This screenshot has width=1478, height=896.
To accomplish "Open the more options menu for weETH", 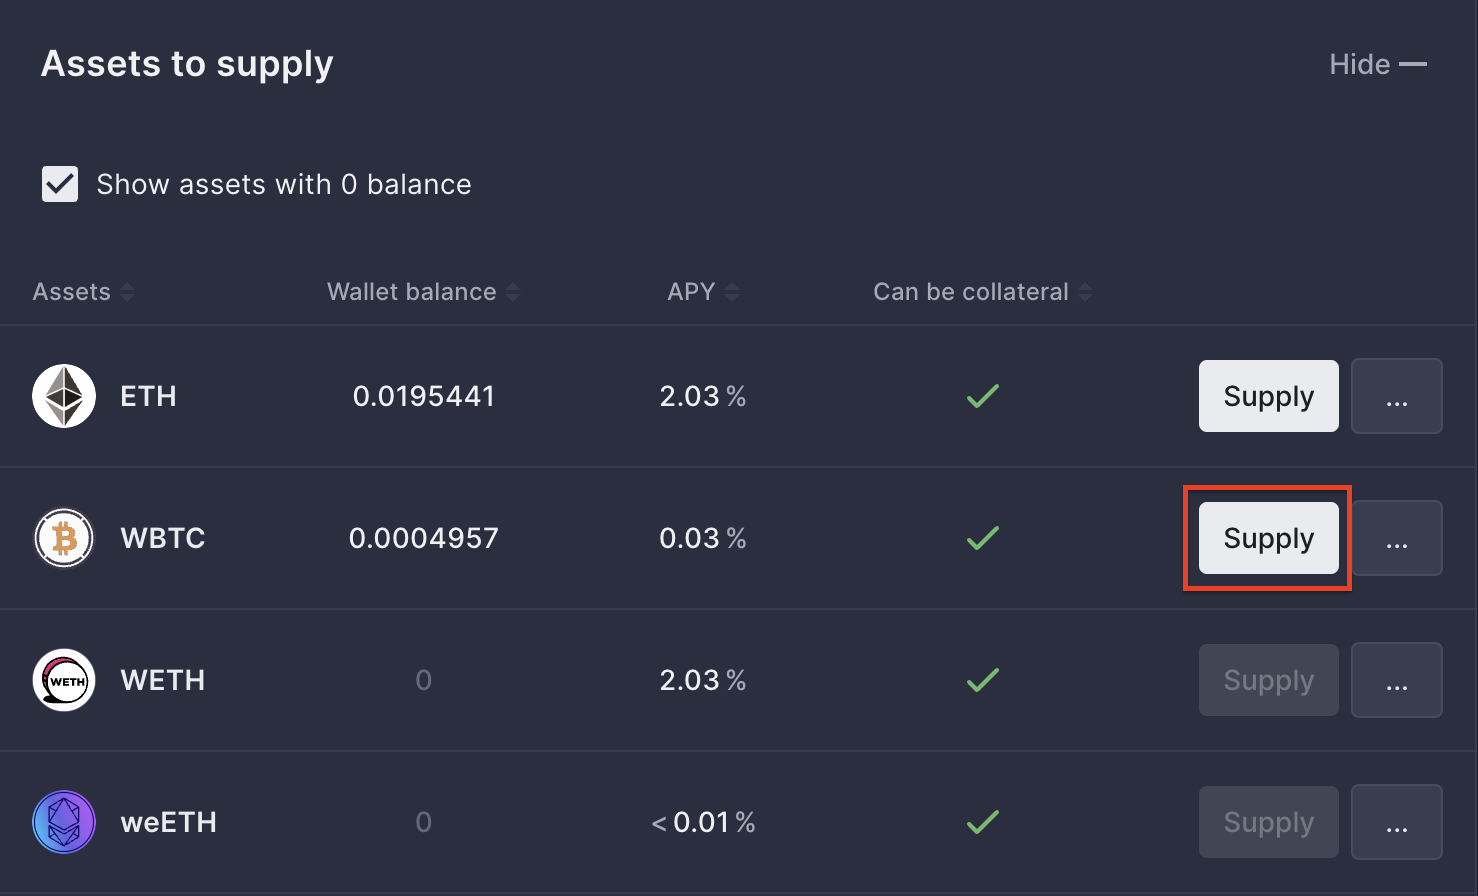I will (x=1396, y=822).
